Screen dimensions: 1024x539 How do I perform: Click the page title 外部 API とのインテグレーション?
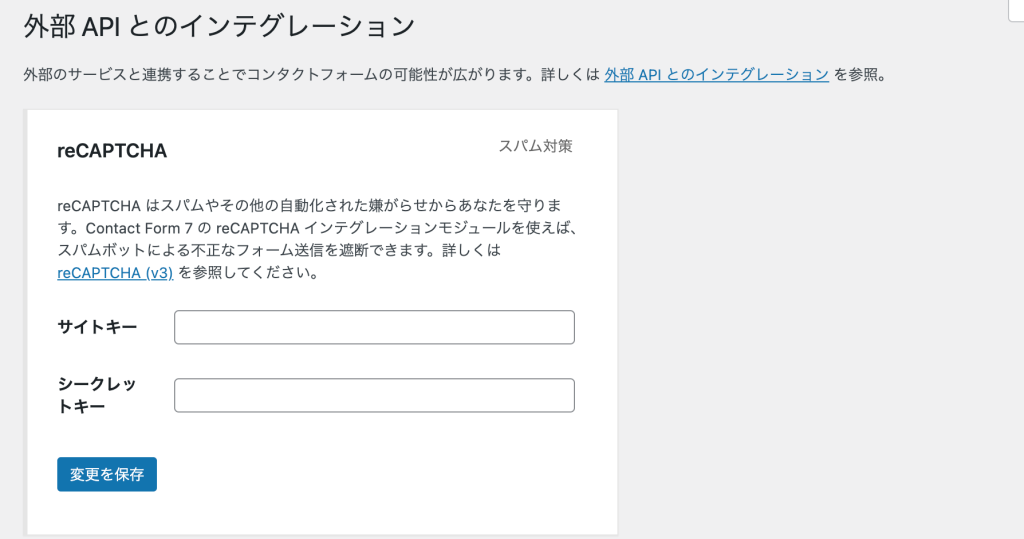click(x=219, y=27)
